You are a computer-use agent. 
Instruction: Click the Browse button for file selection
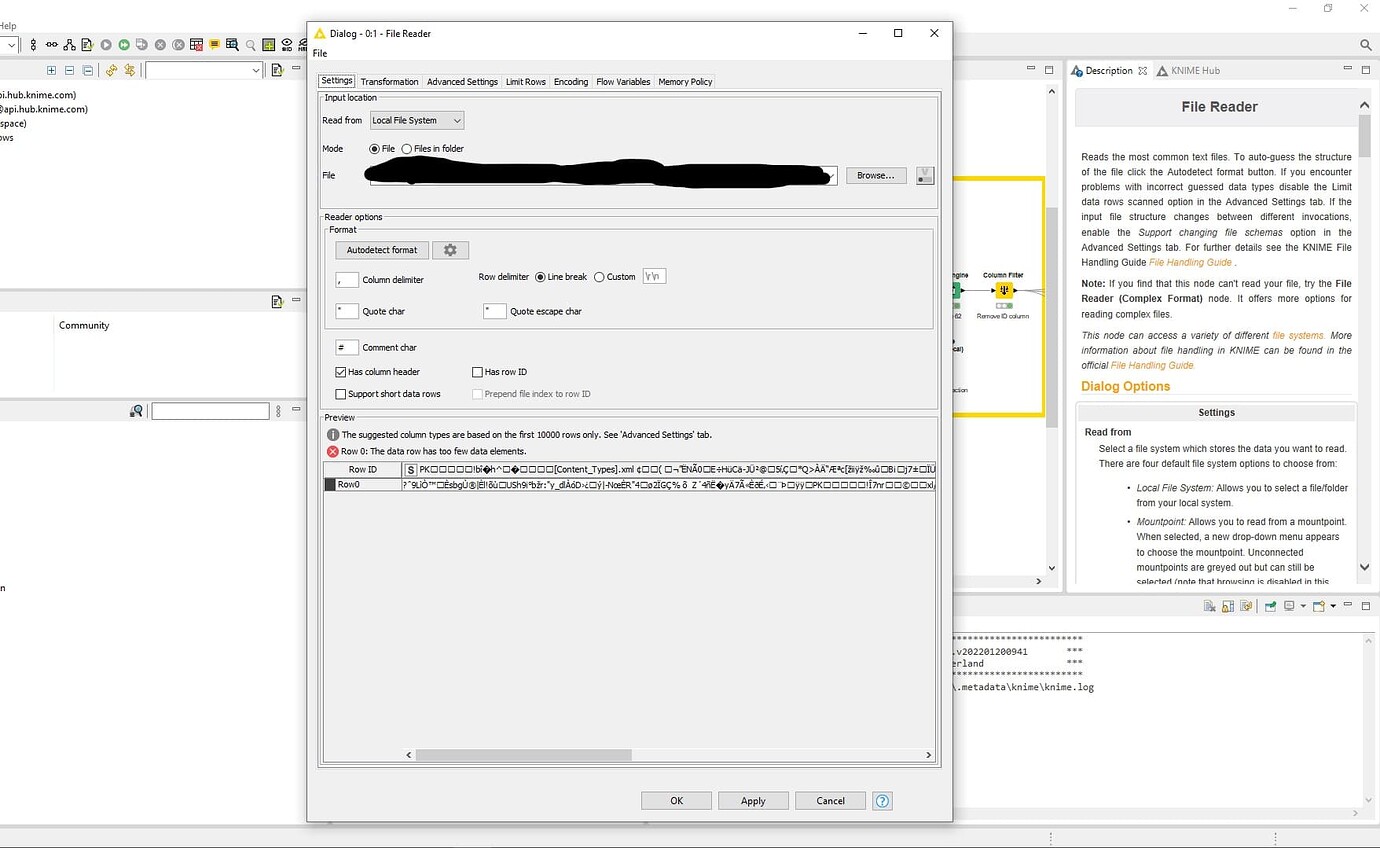pos(875,175)
